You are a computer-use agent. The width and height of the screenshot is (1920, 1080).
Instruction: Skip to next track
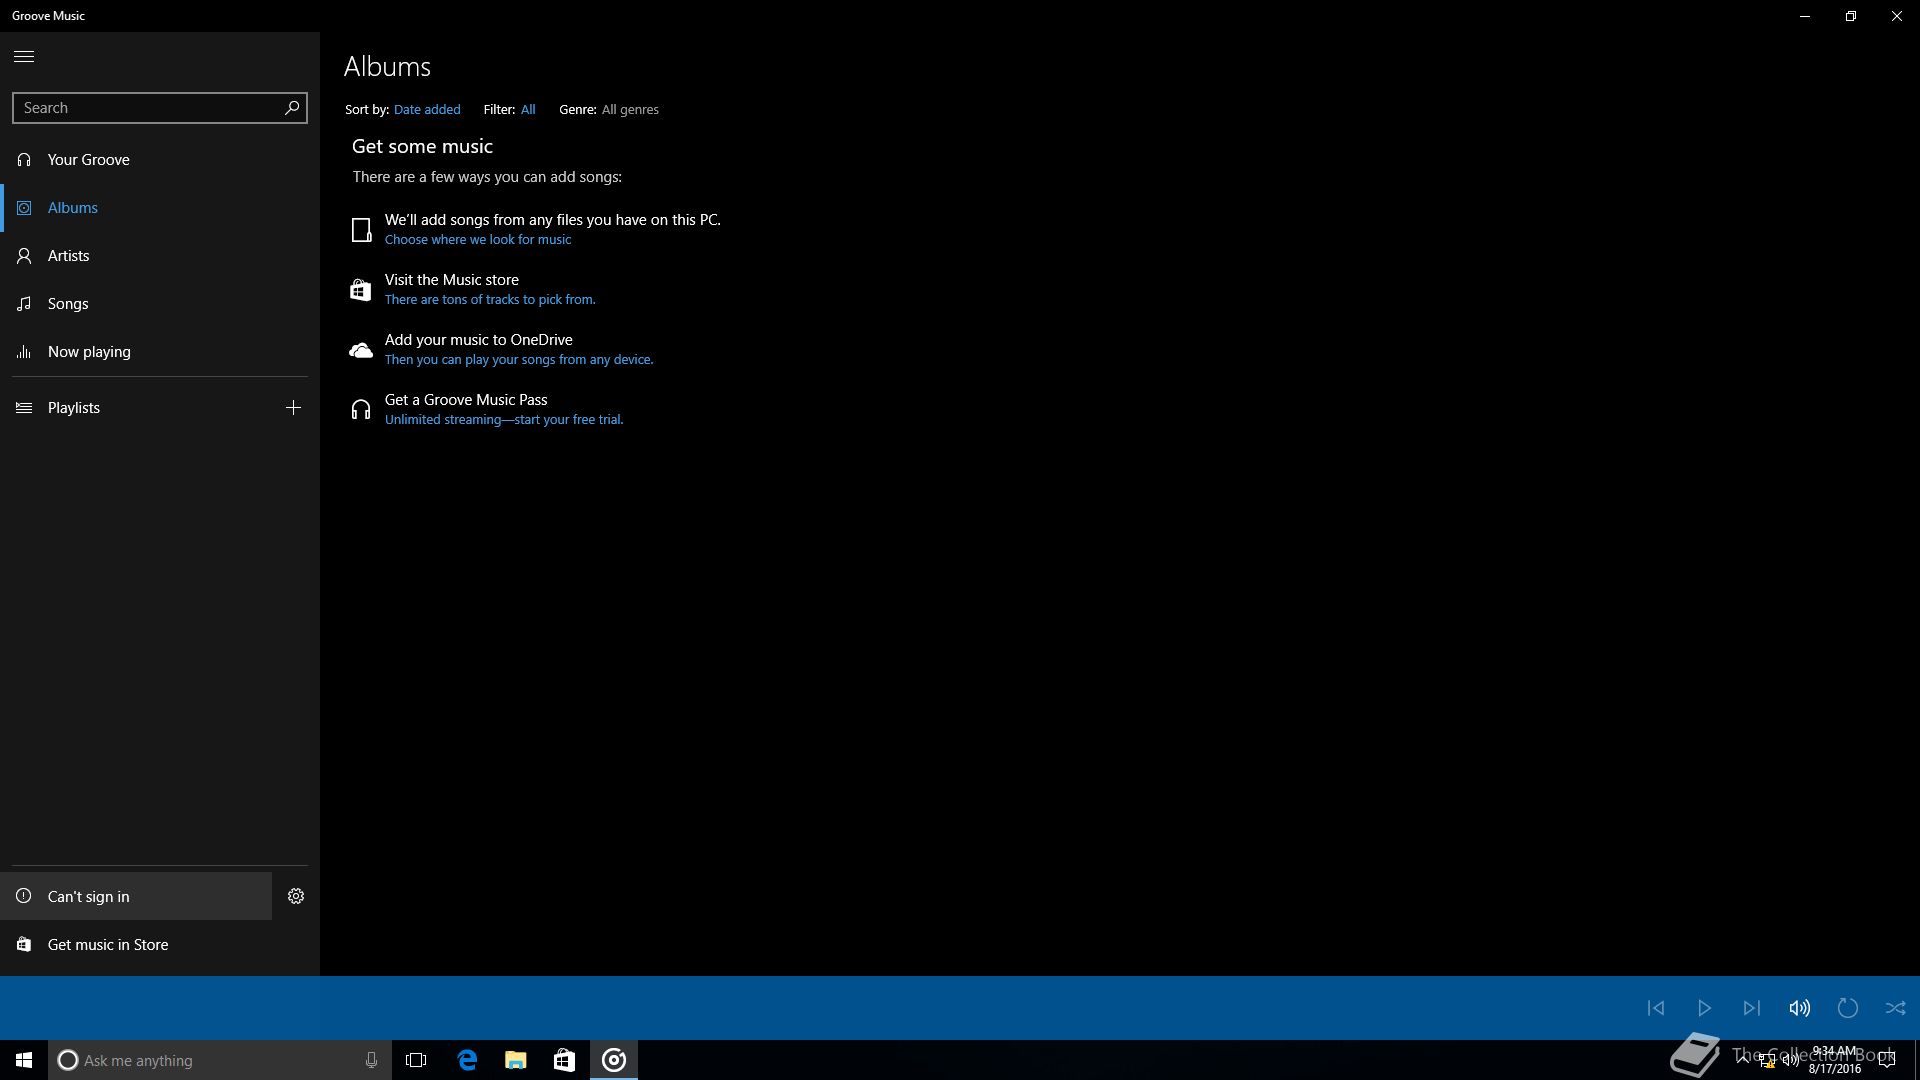pyautogui.click(x=1752, y=1008)
